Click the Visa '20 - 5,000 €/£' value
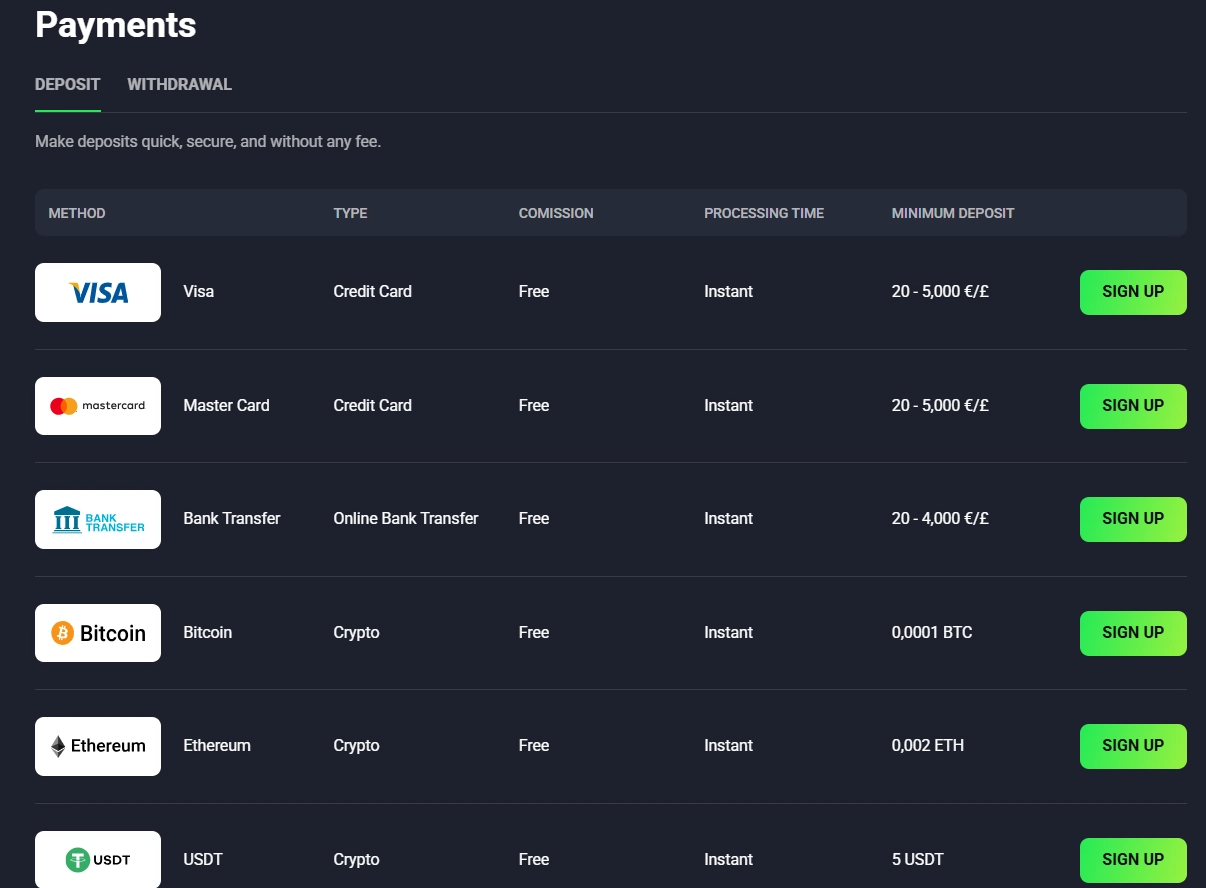Viewport: 1206px width, 888px height. tap(940, 292)
